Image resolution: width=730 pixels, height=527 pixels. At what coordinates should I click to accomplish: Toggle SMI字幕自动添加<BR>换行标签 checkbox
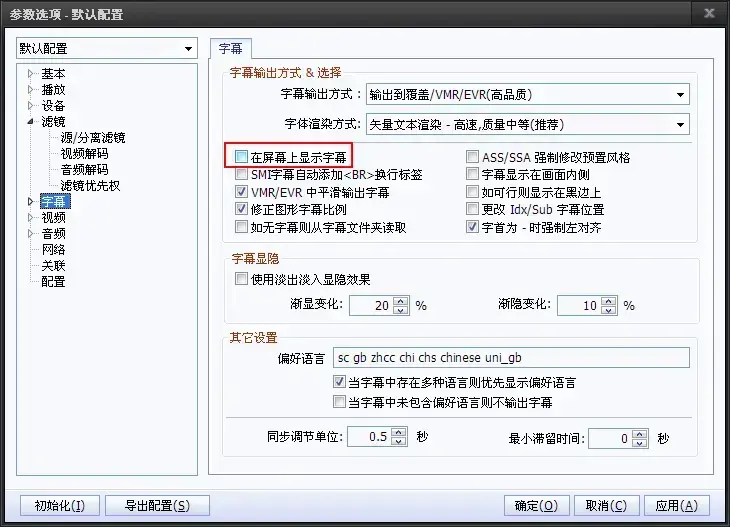coord(241,175)
